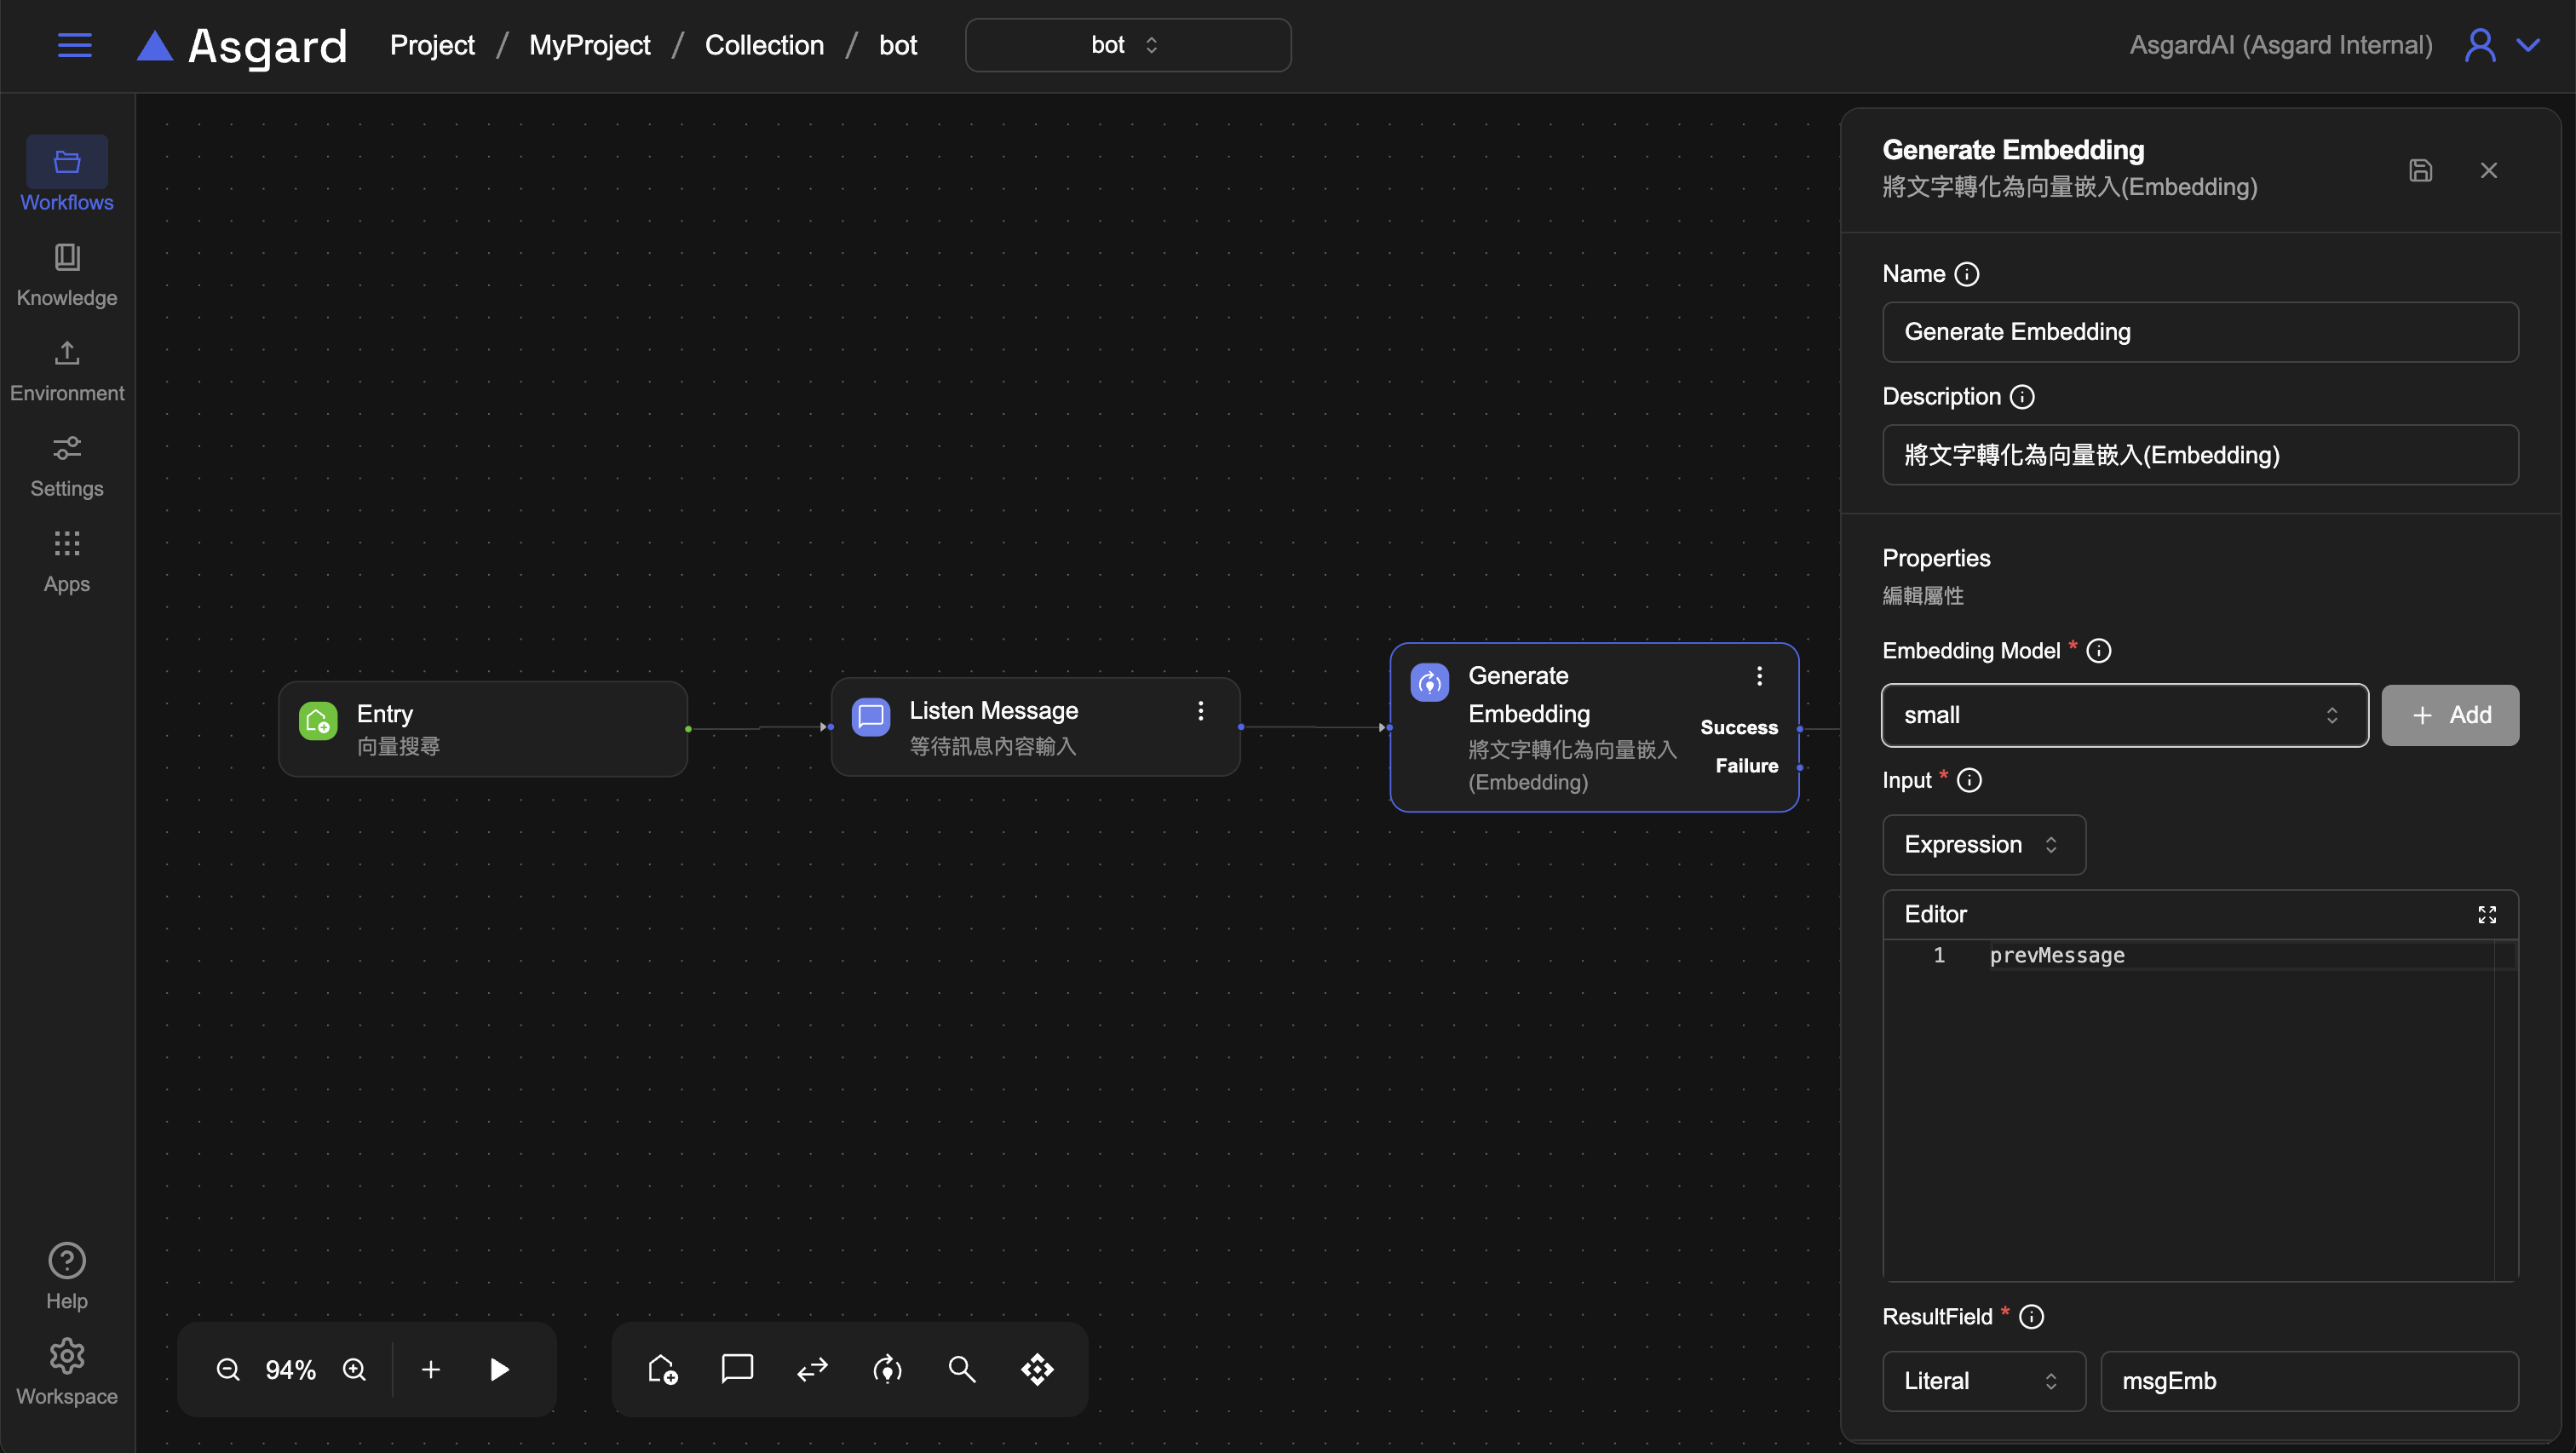Open the Embedding Model dropdown showing small
The height and width of the screenshot is (1453, 2576).
pyautogui.click(x=2124, y=715)
